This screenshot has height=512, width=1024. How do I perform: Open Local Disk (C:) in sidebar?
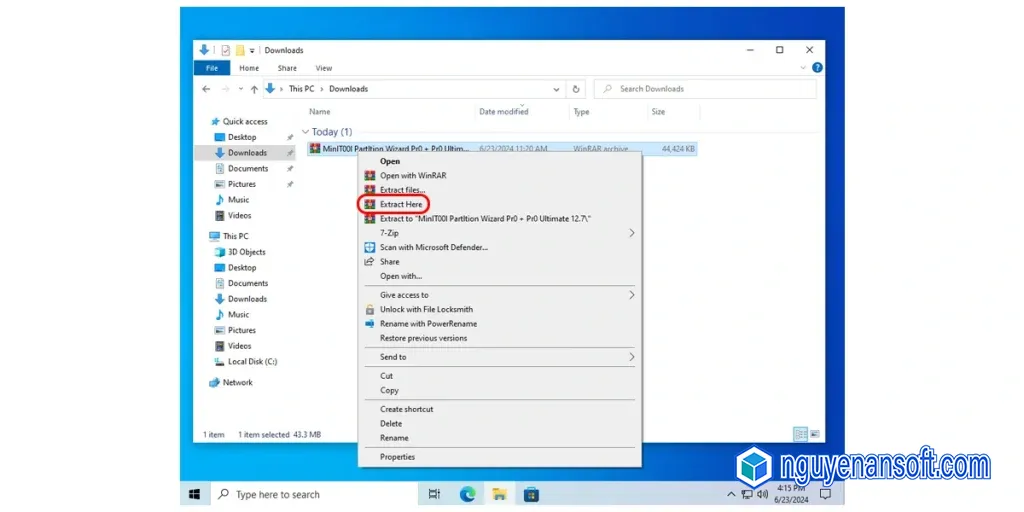(252, 362)
